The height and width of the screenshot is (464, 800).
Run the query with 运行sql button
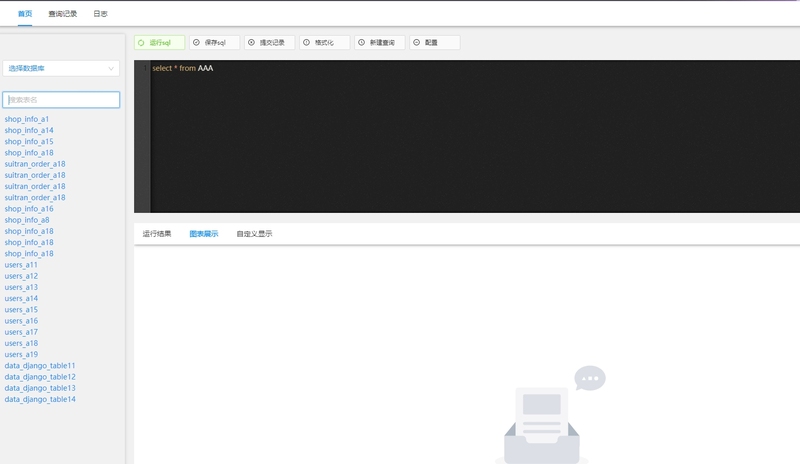[159, 42]
